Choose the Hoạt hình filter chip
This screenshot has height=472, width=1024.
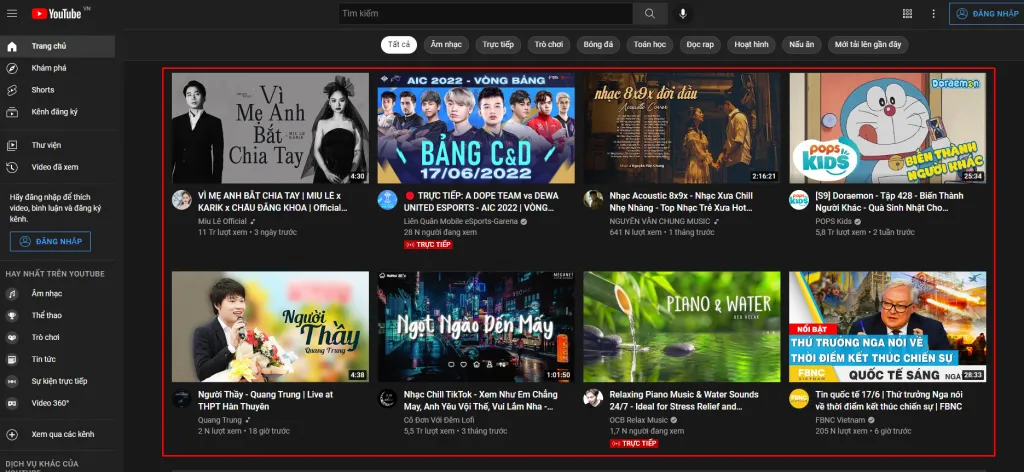tap(751, 45)
